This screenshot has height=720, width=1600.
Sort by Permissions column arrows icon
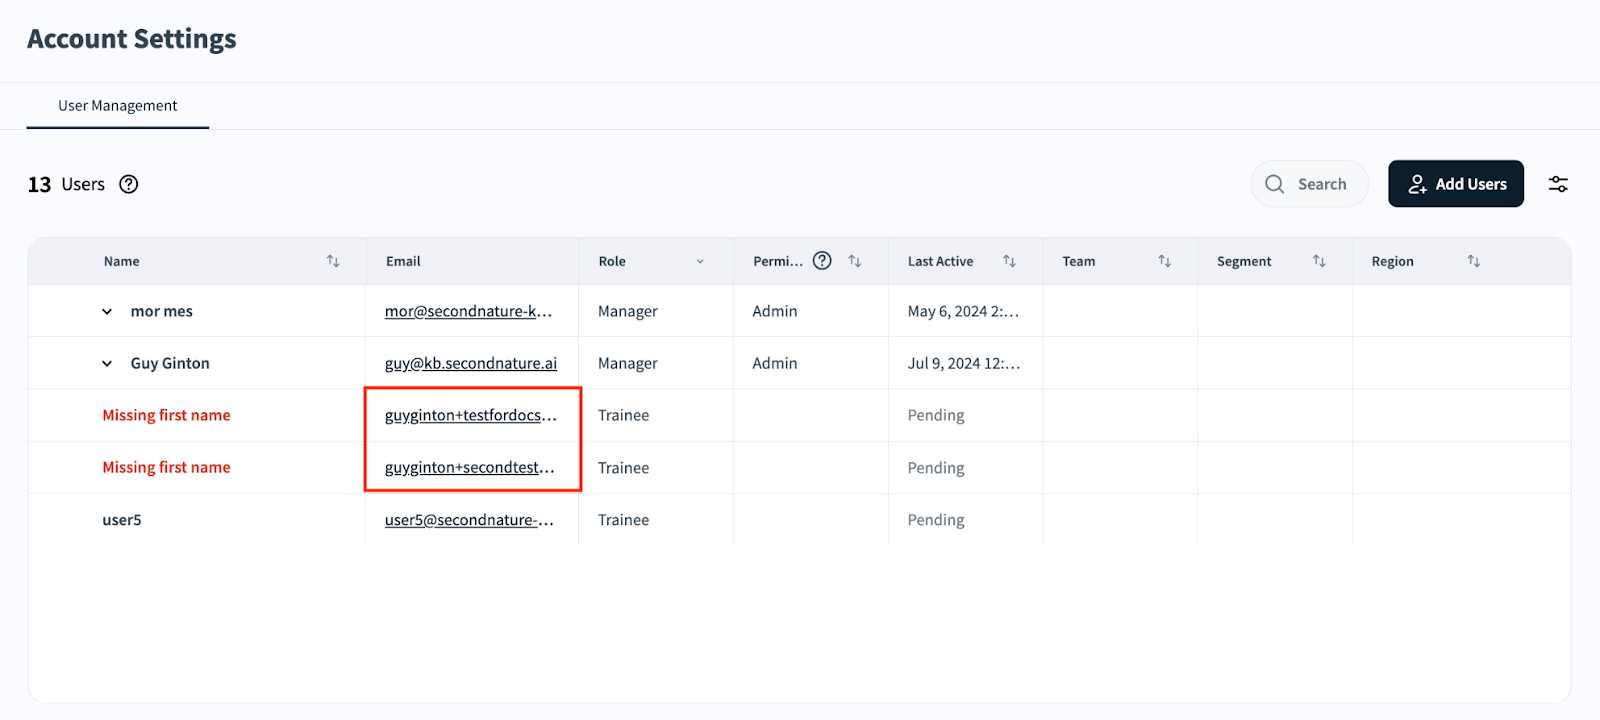point(855,261)
